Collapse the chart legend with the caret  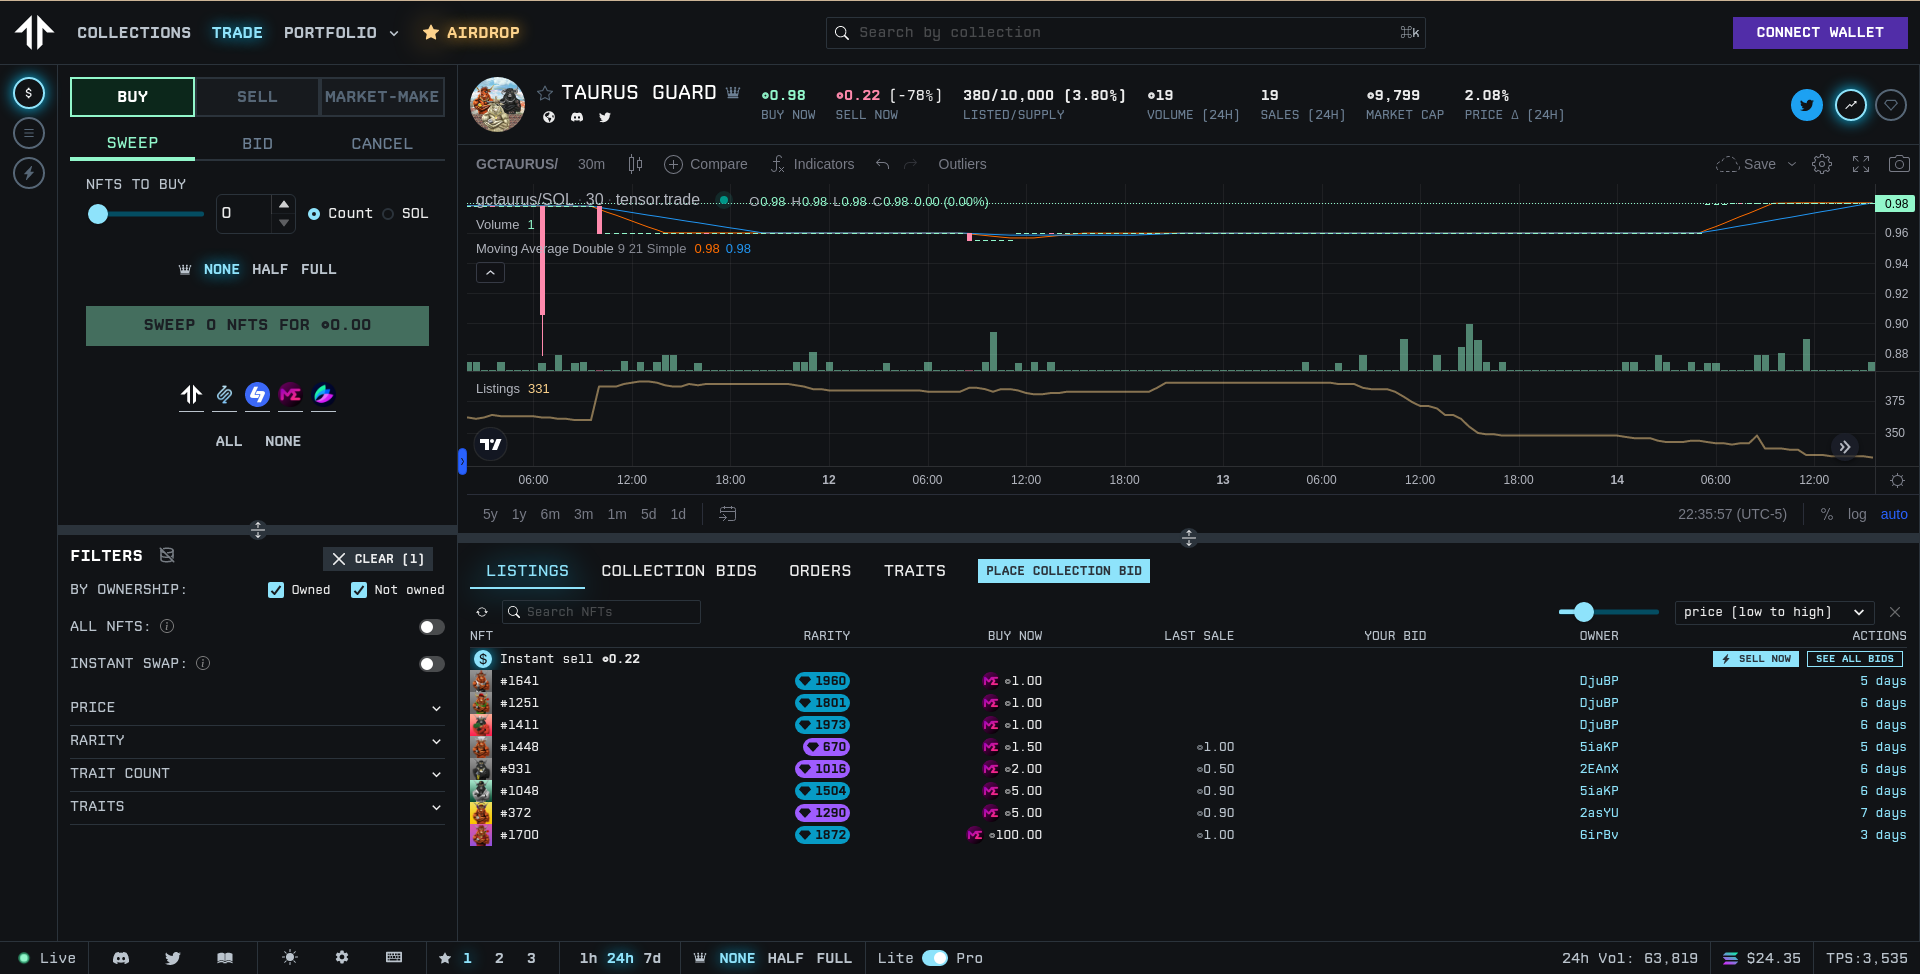[490, 273]
